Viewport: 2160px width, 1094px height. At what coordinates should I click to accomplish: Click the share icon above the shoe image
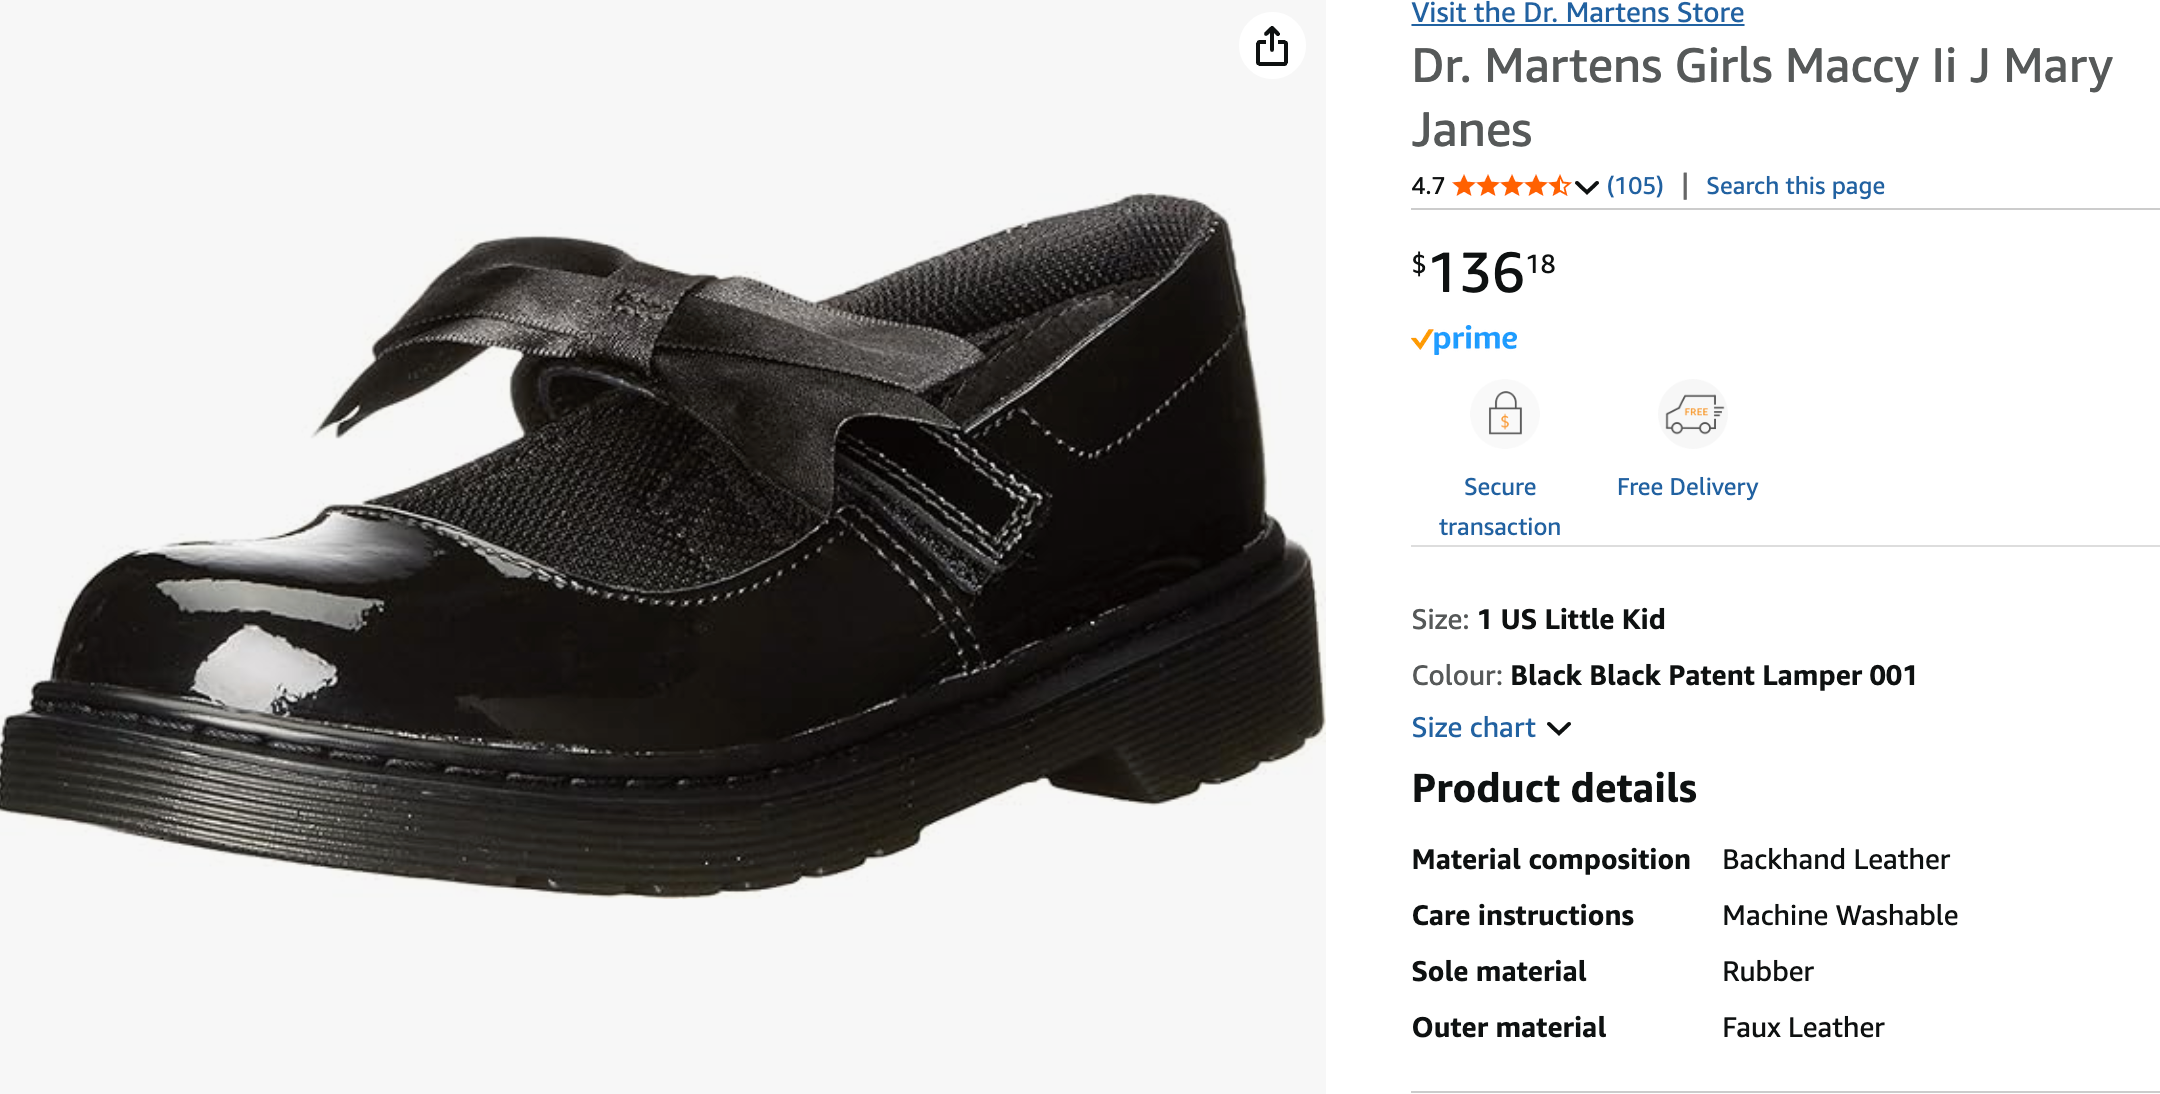1271,46
